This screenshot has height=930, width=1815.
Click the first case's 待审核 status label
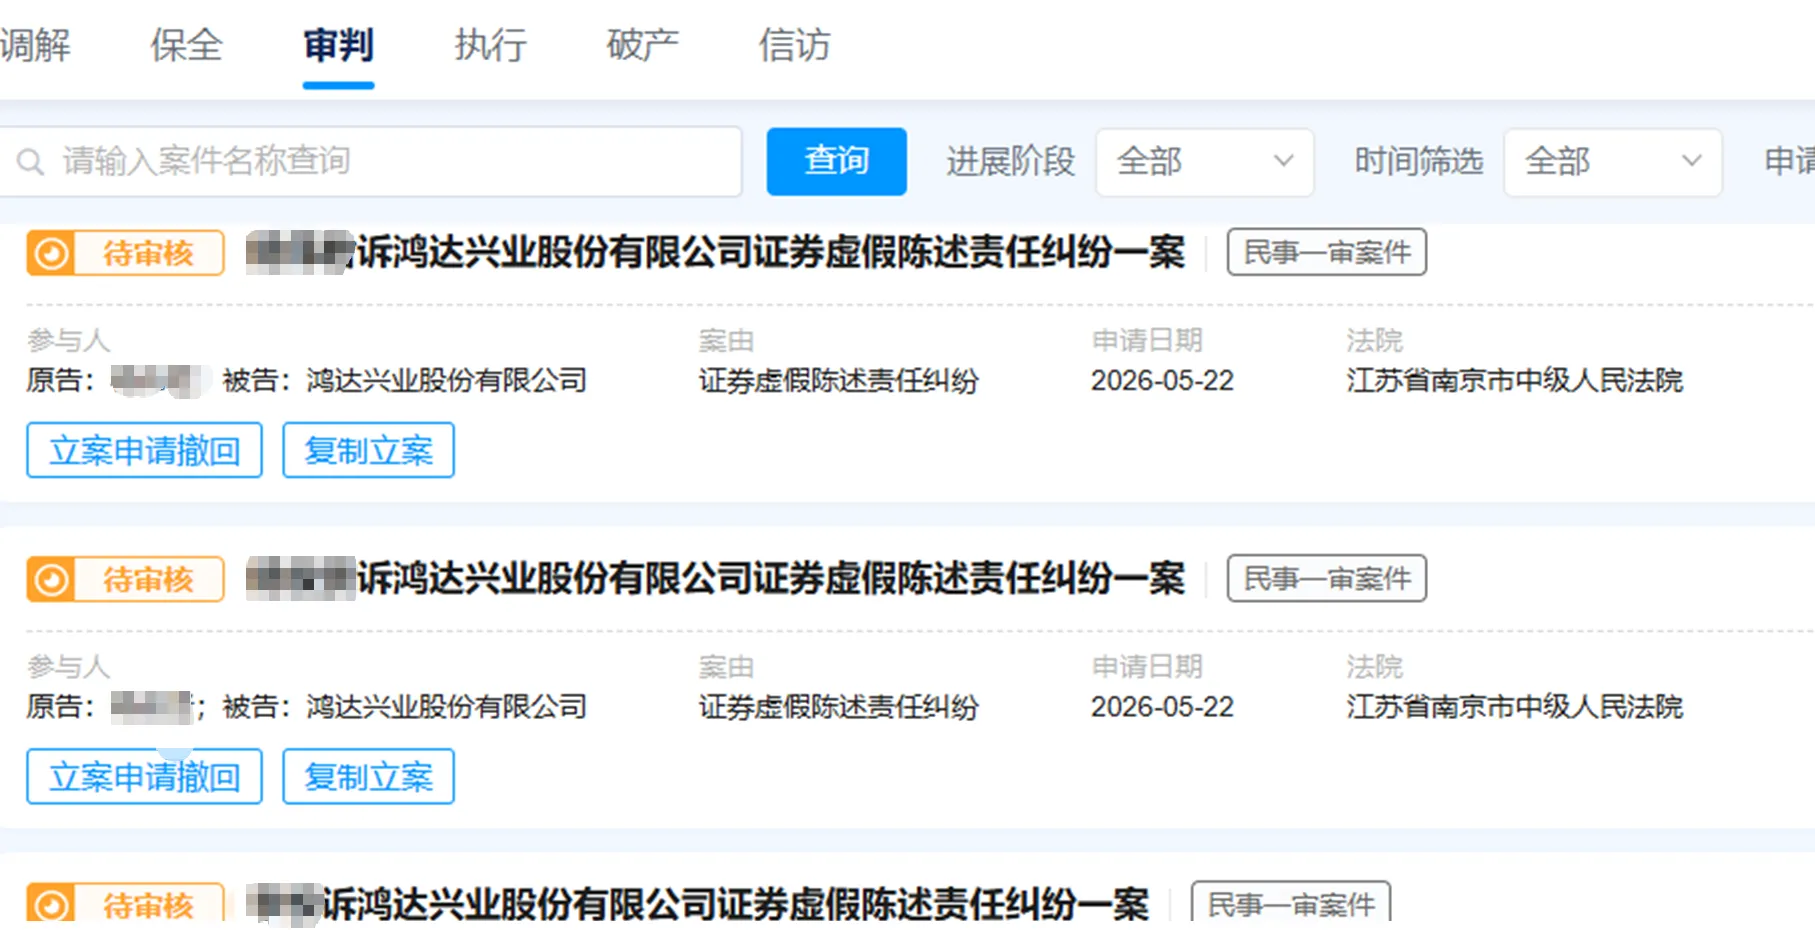(148, 253)
